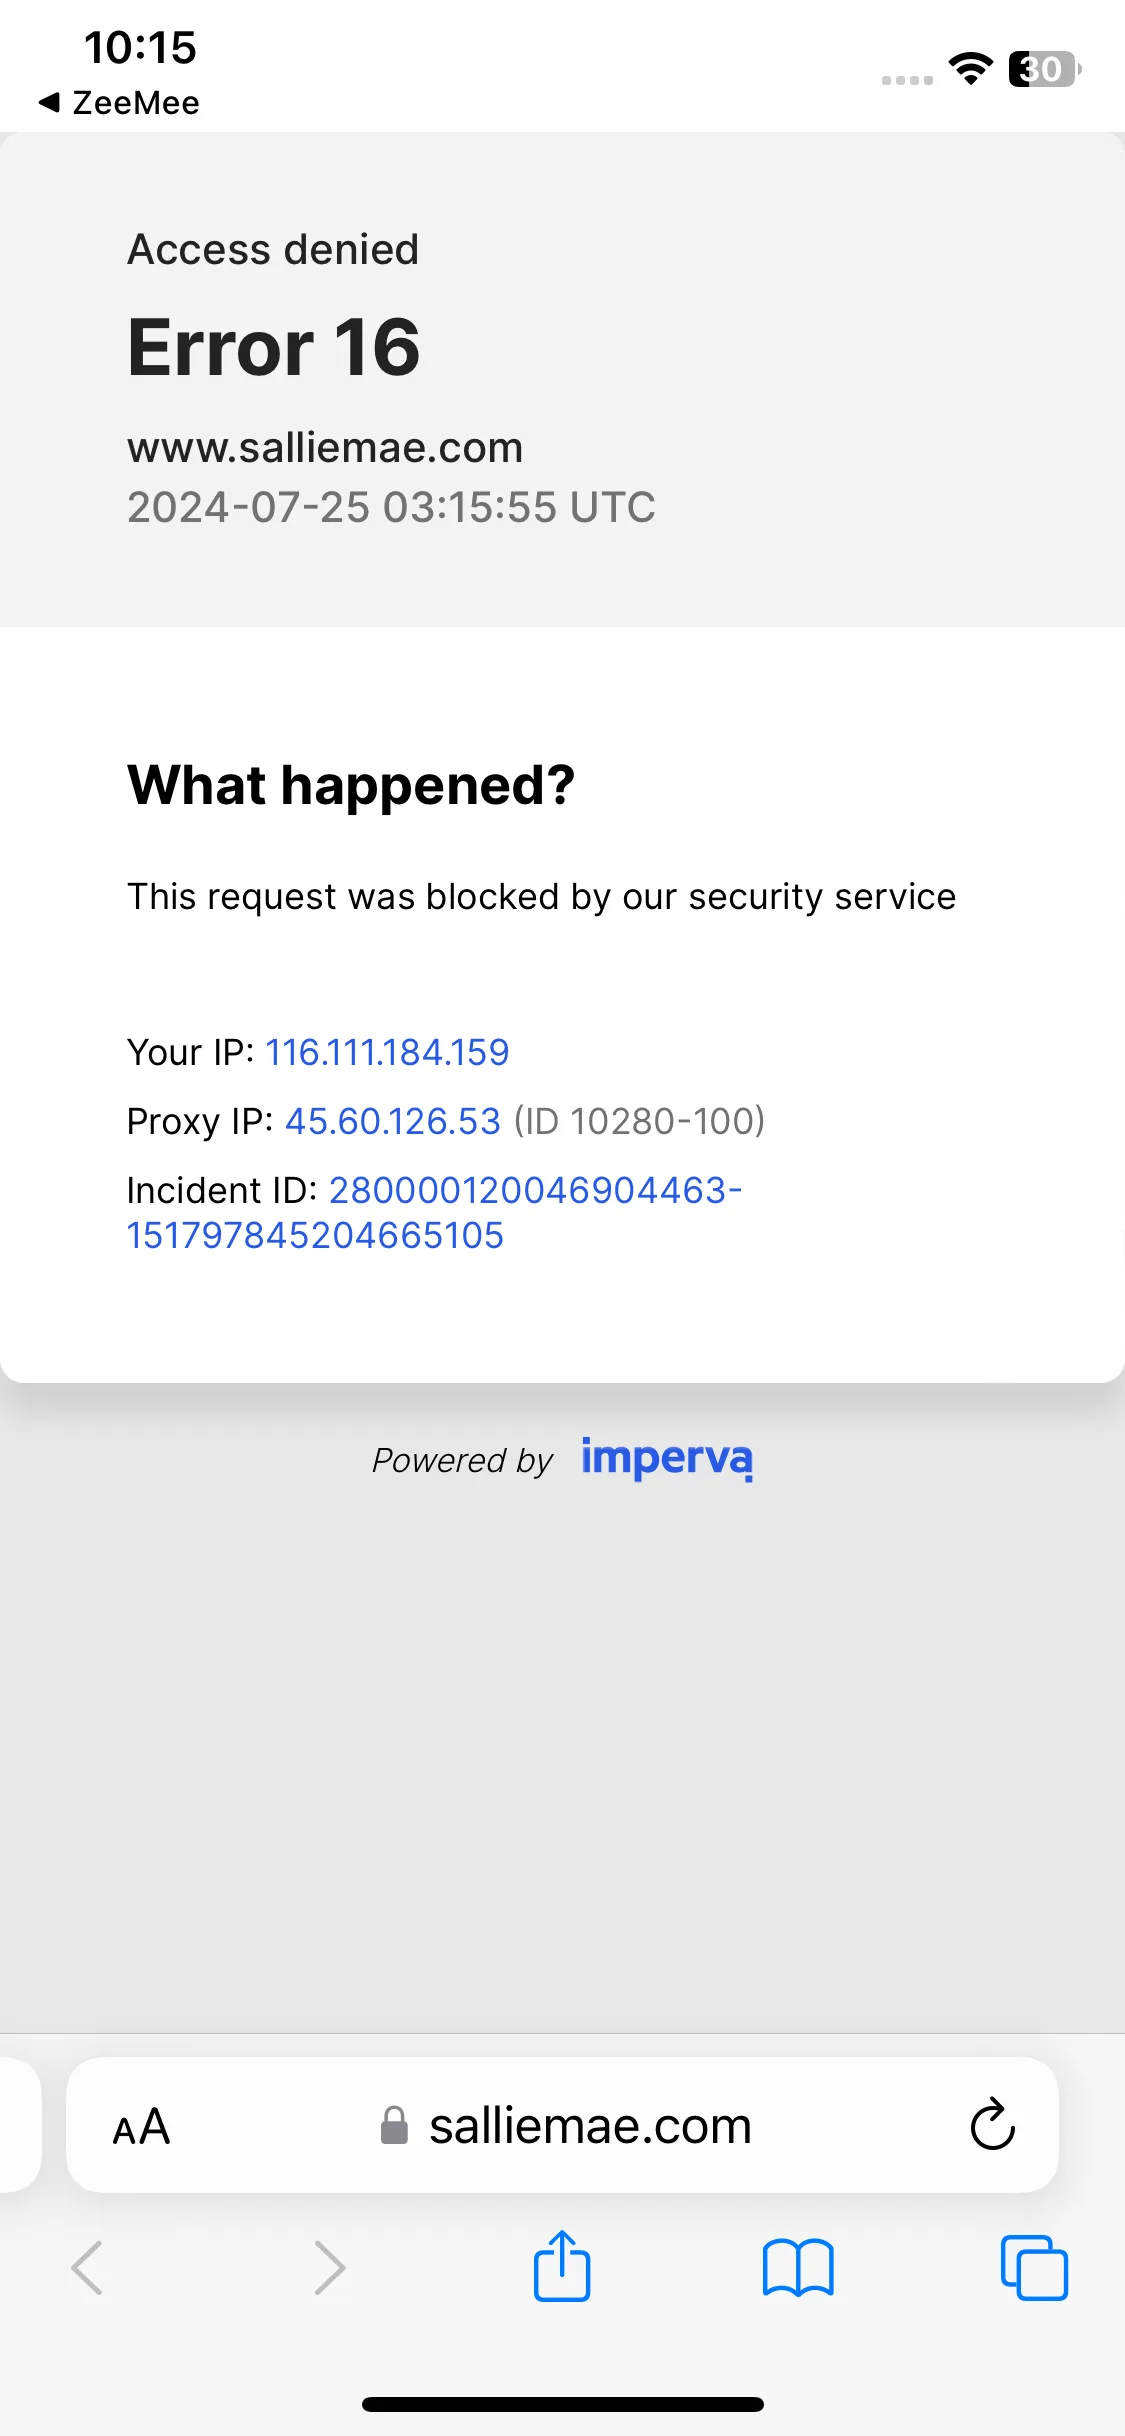Tap the Imperva logo

tap(667, 1458)
